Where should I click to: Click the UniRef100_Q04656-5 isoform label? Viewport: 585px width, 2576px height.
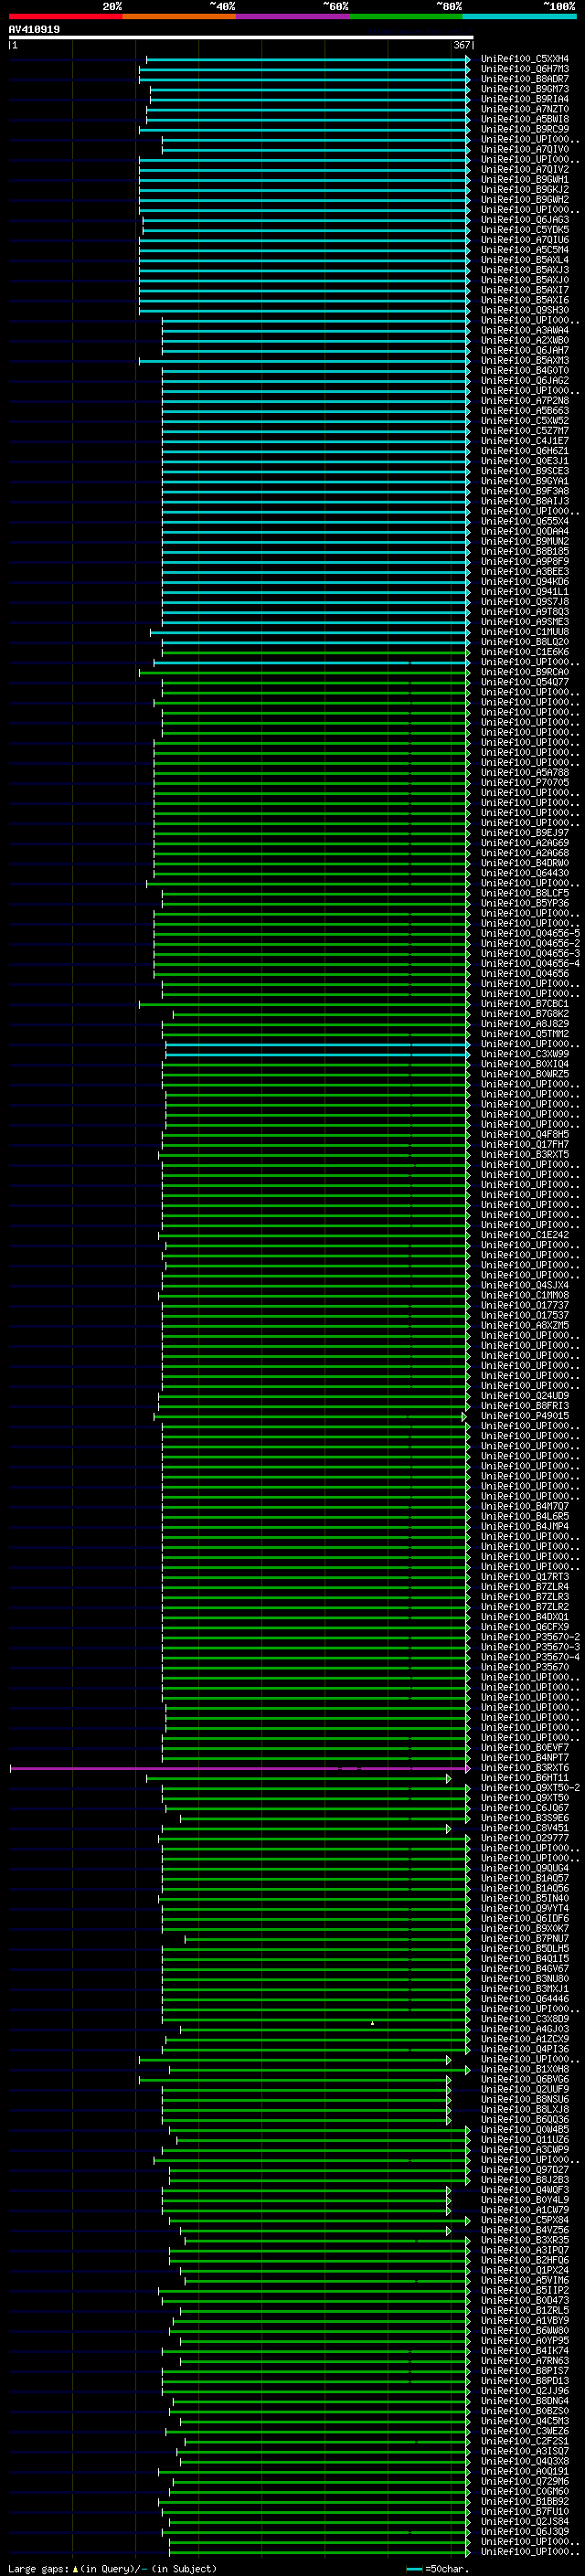530,933
